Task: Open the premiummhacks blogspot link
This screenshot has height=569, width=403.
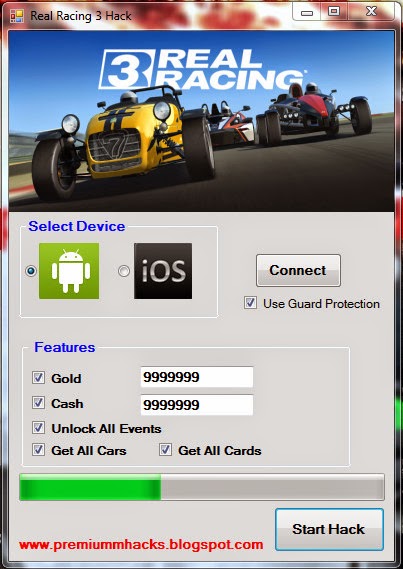Action: pos(141,545)
